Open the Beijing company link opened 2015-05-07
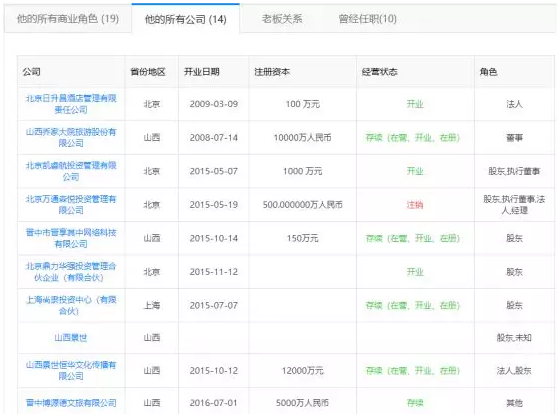 71,171
